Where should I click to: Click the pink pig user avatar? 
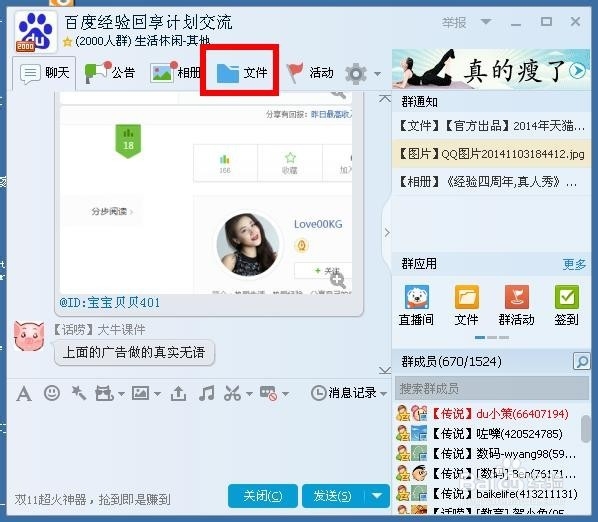point(29,336)
